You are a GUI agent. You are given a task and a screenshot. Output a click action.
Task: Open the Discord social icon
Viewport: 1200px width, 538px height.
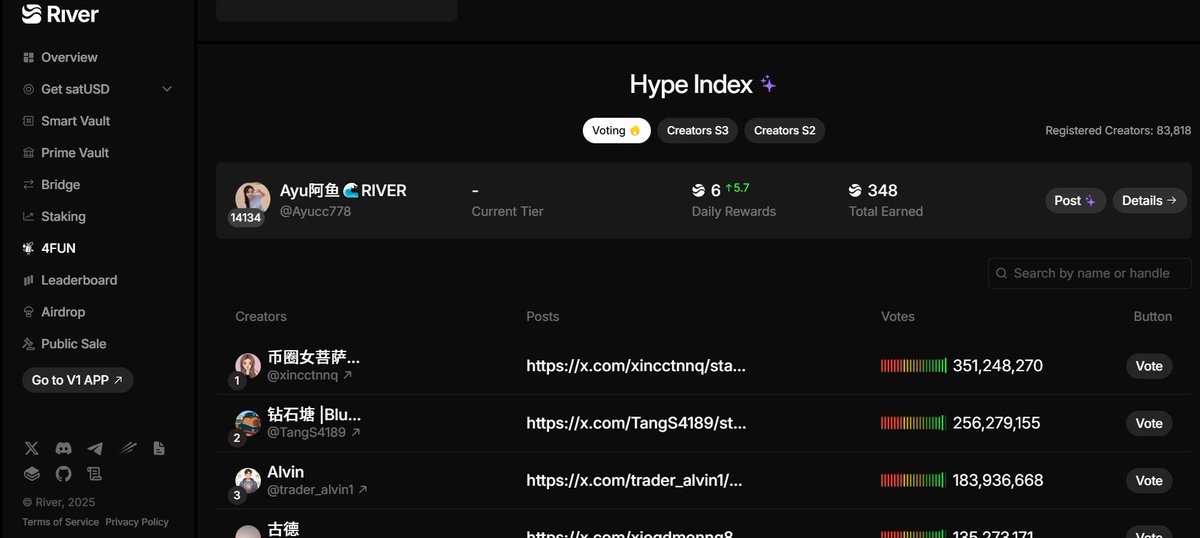pyautogui.click(x=63, y=449)
